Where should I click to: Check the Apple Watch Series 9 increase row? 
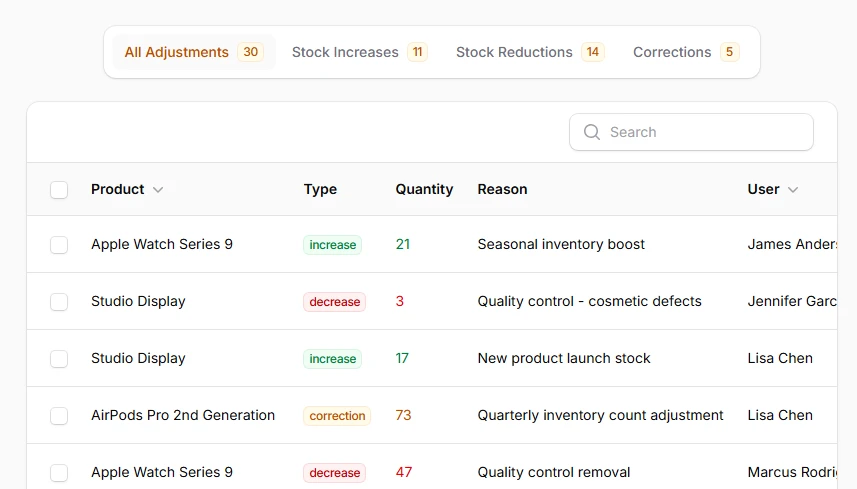pos(59,245)
